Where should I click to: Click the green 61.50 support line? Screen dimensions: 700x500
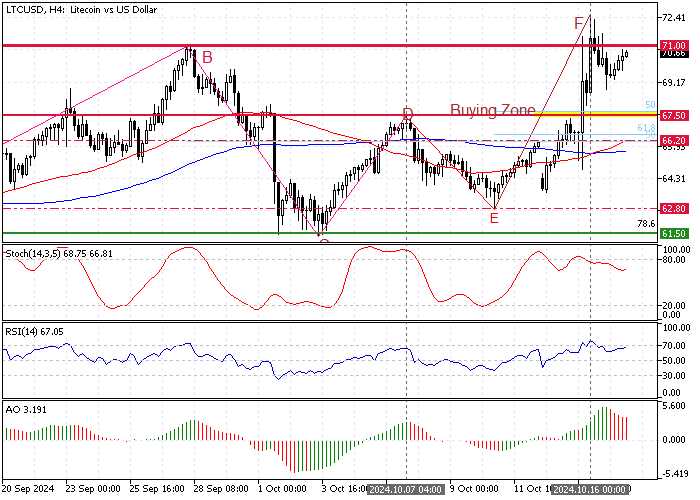click(329, 233)
